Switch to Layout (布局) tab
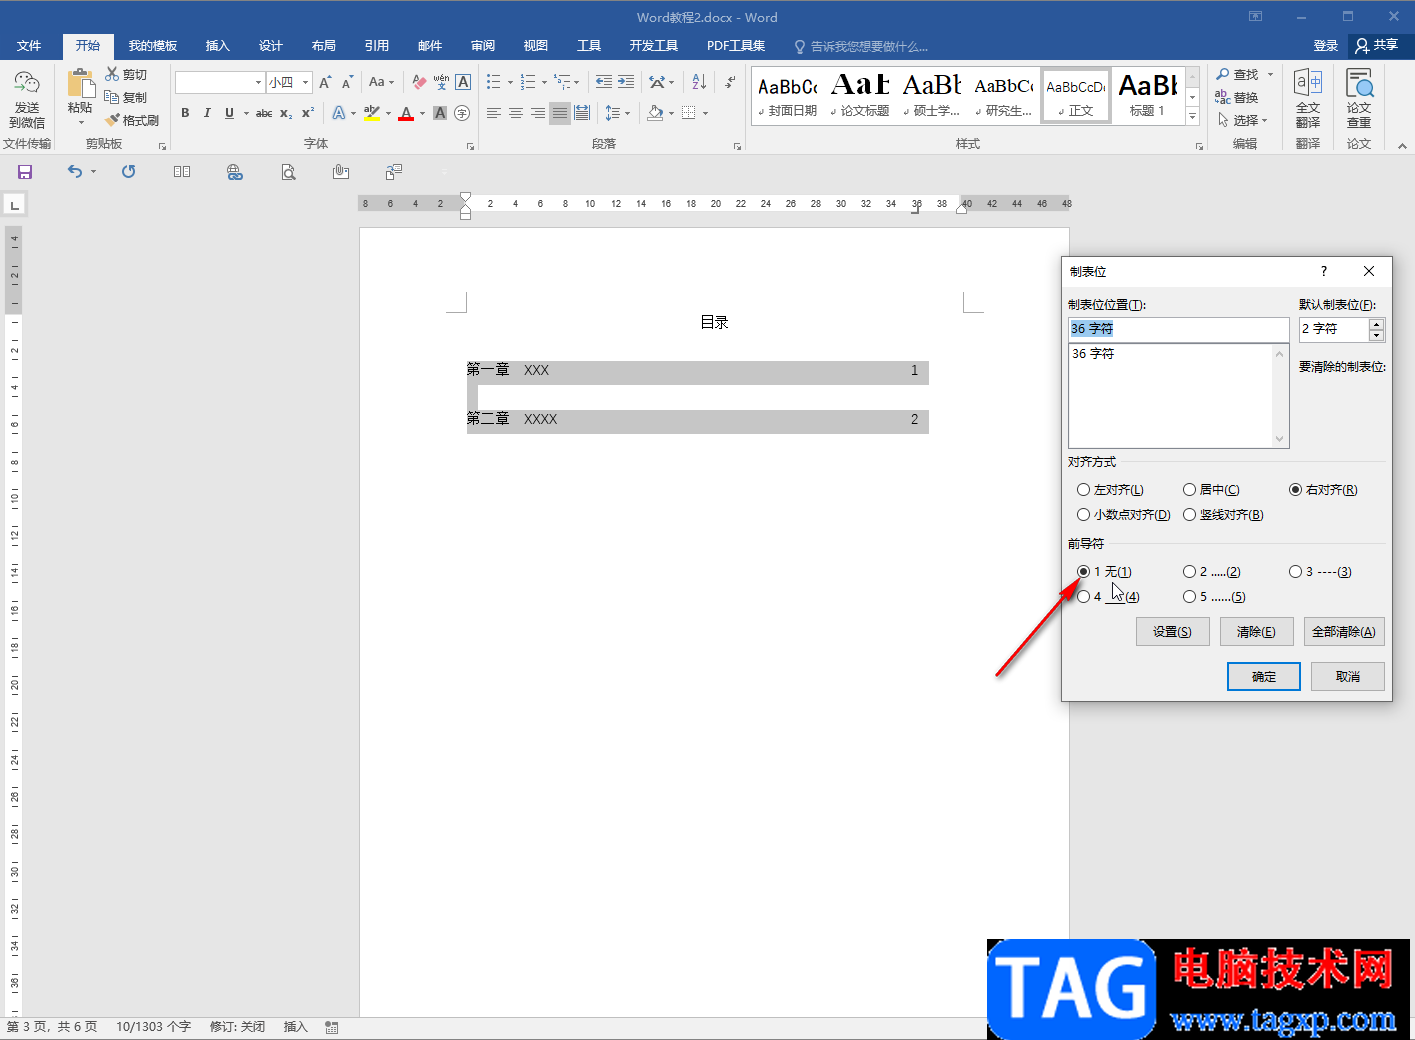Screen dimensions: 1415x1040 coord(323,46)
